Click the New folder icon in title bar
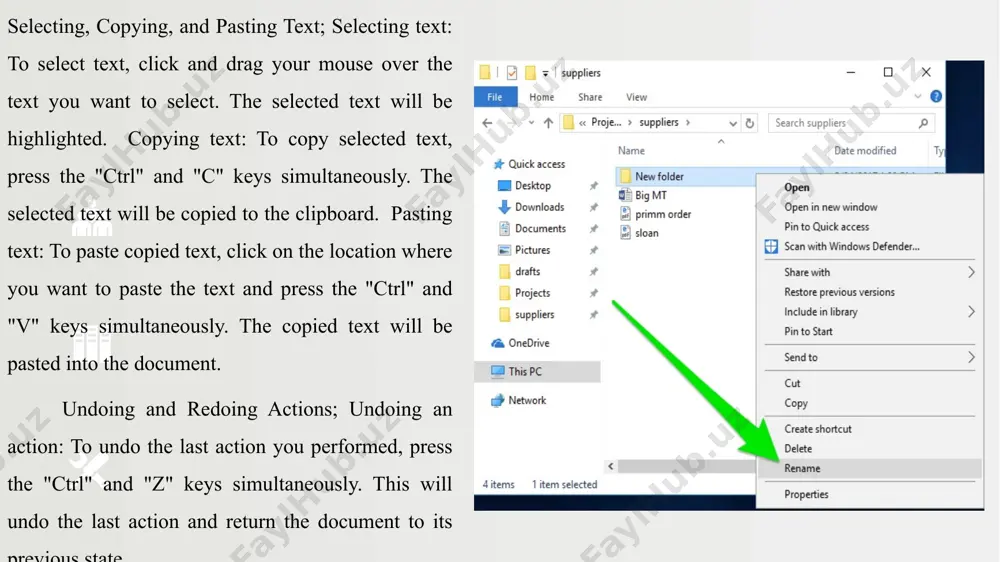1000x562 pixels. coord(530,73)
